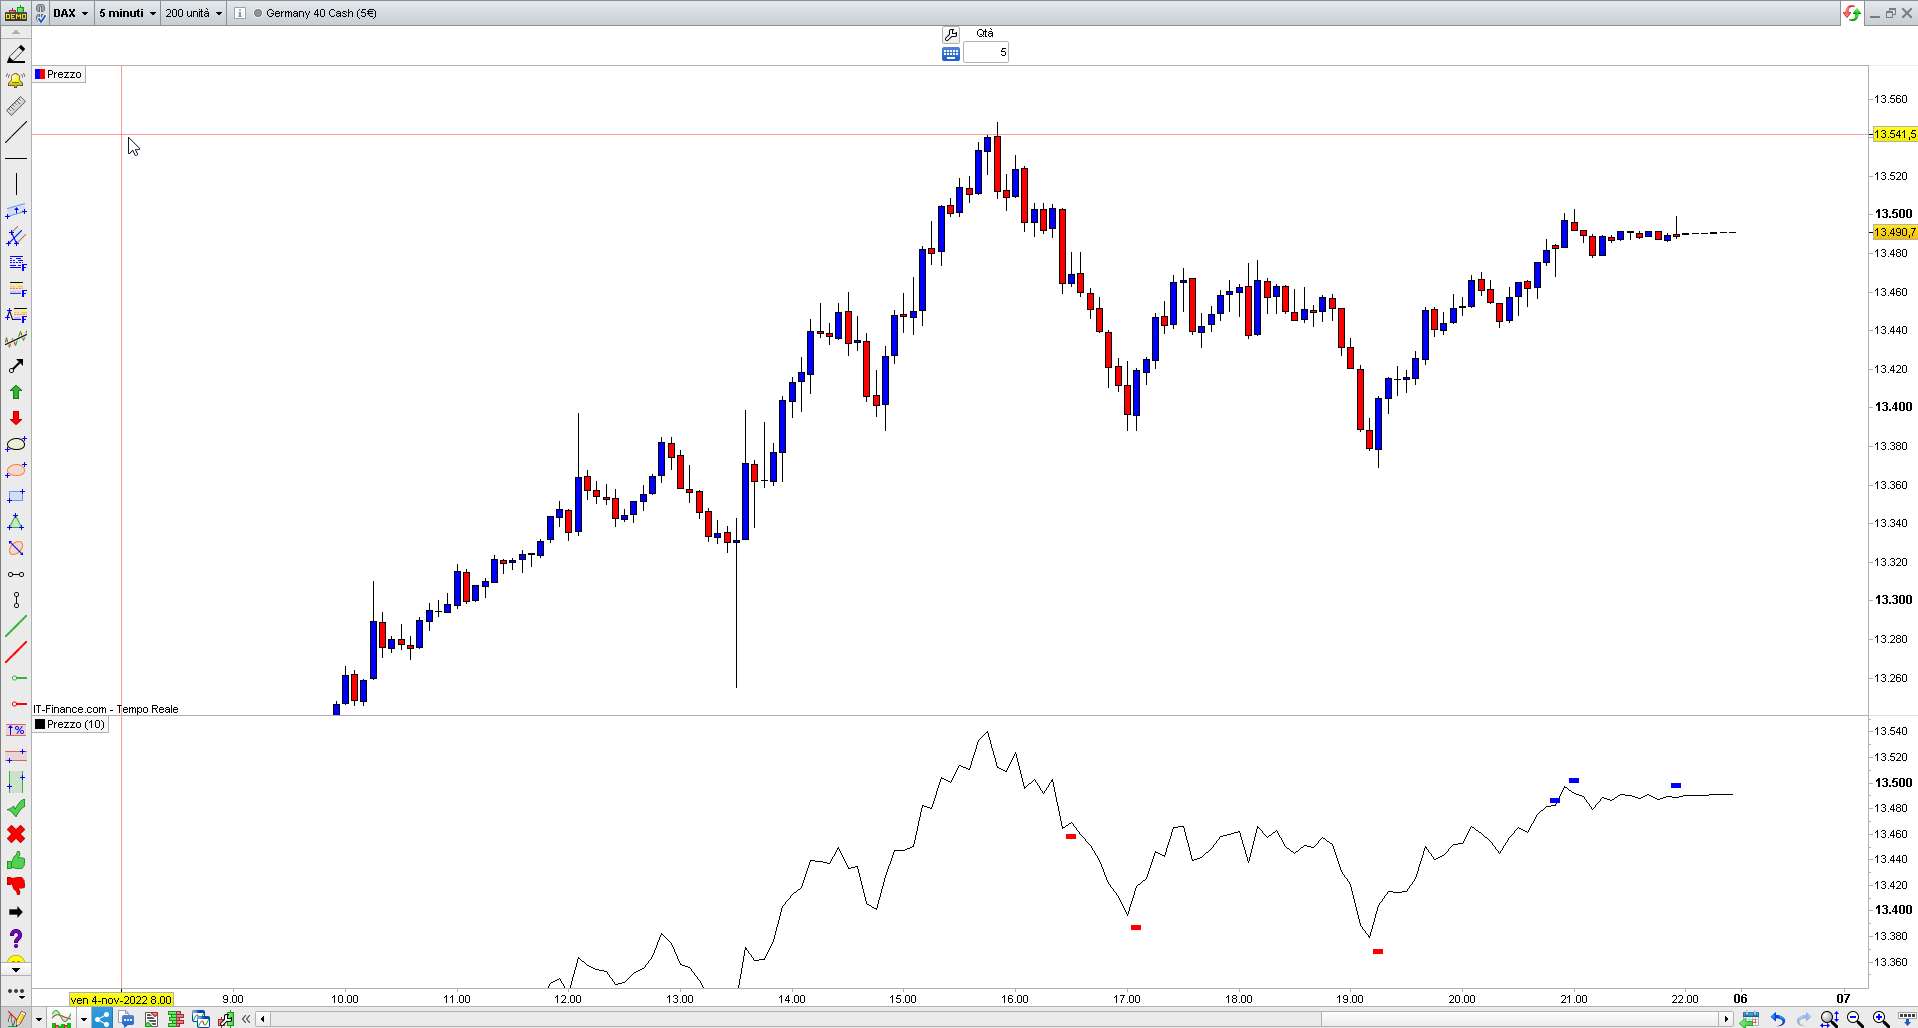Select the vertical line tool
Screen dimensions: 1918x1028
point(16,184)
